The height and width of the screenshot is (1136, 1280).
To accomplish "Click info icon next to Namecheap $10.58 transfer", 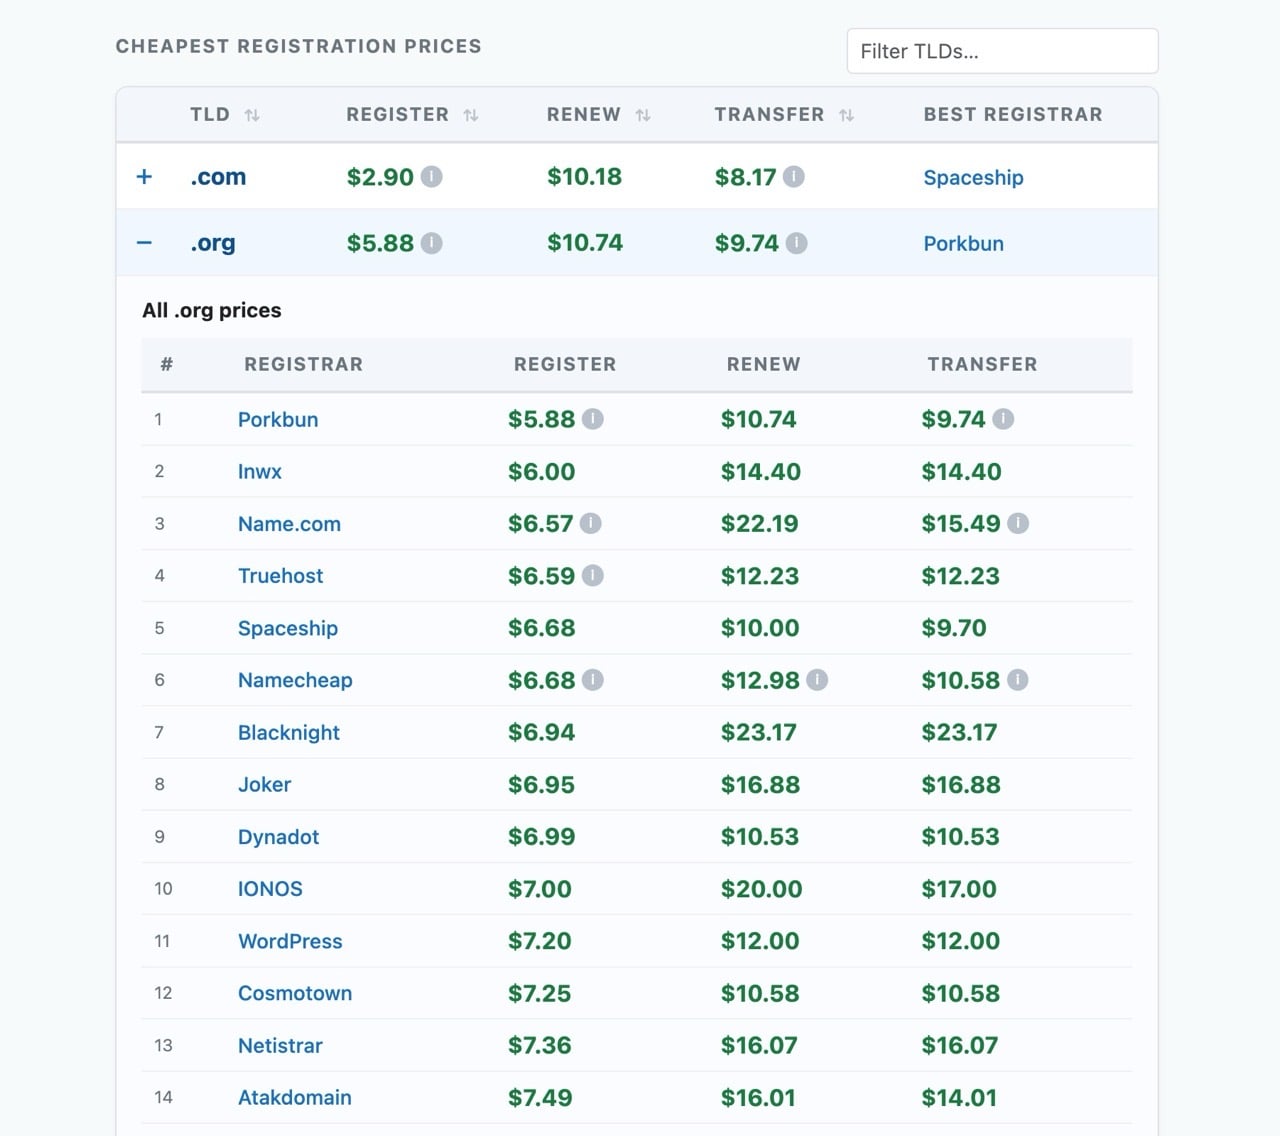I will tap(1017, 680).
